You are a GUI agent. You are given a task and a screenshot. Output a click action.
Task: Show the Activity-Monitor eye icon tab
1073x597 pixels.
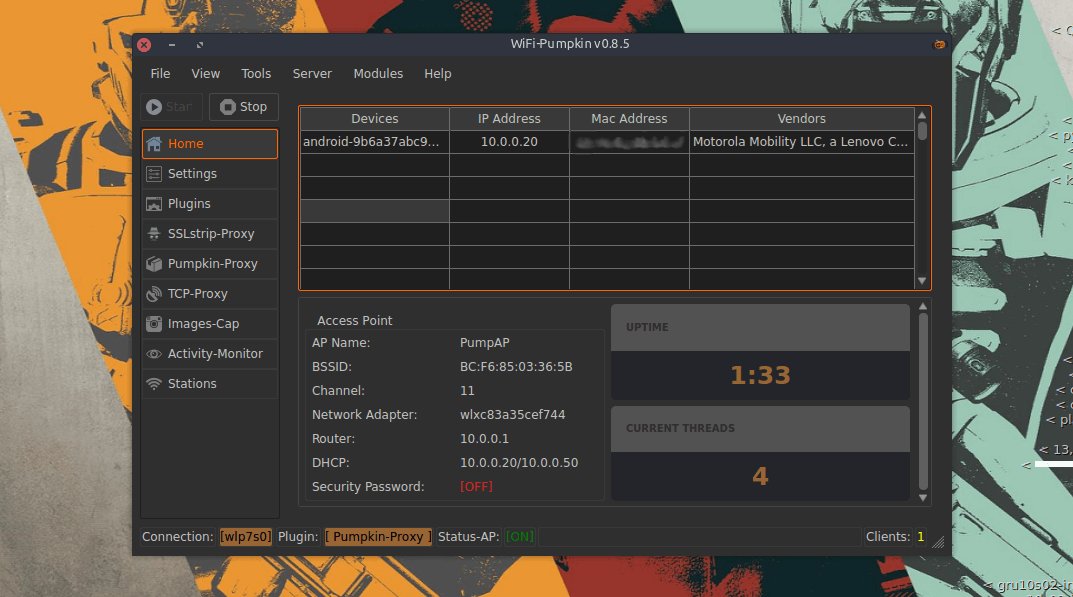point(154,354)
